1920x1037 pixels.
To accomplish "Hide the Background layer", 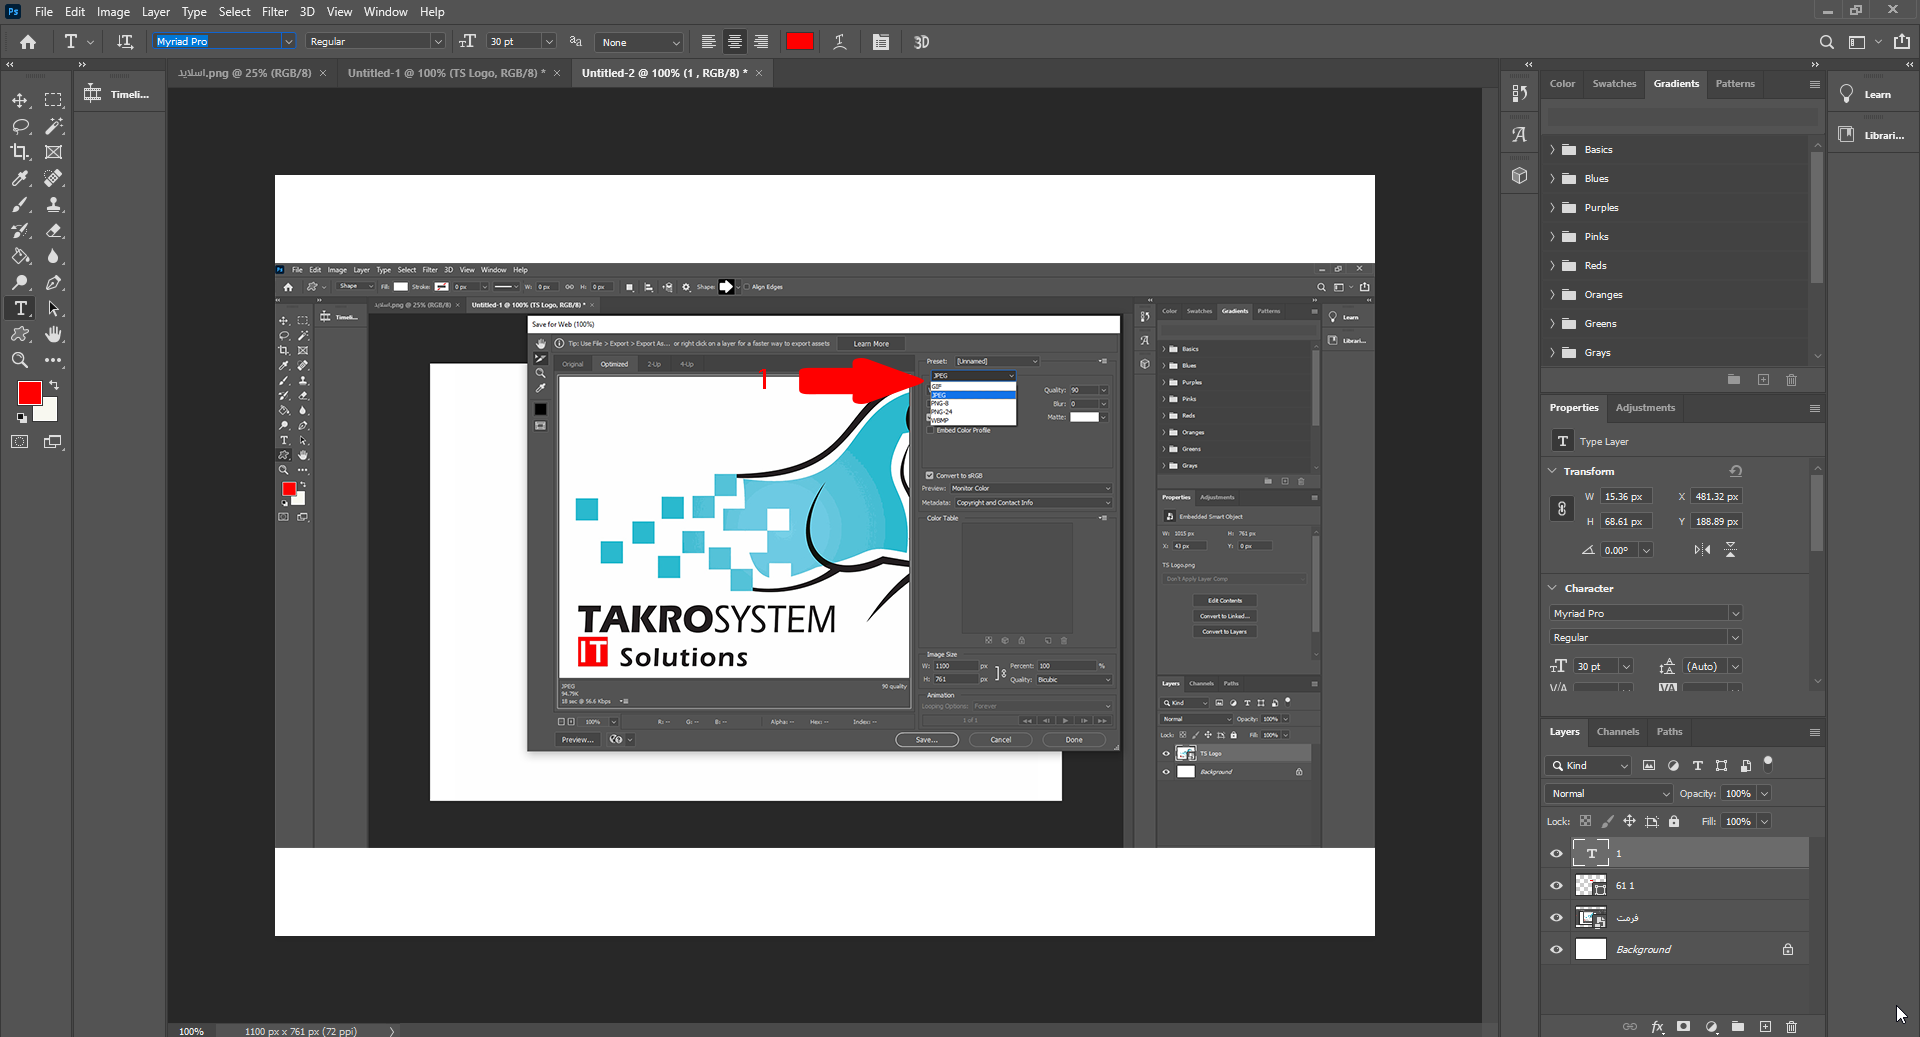I will (x=1556, y=950).
